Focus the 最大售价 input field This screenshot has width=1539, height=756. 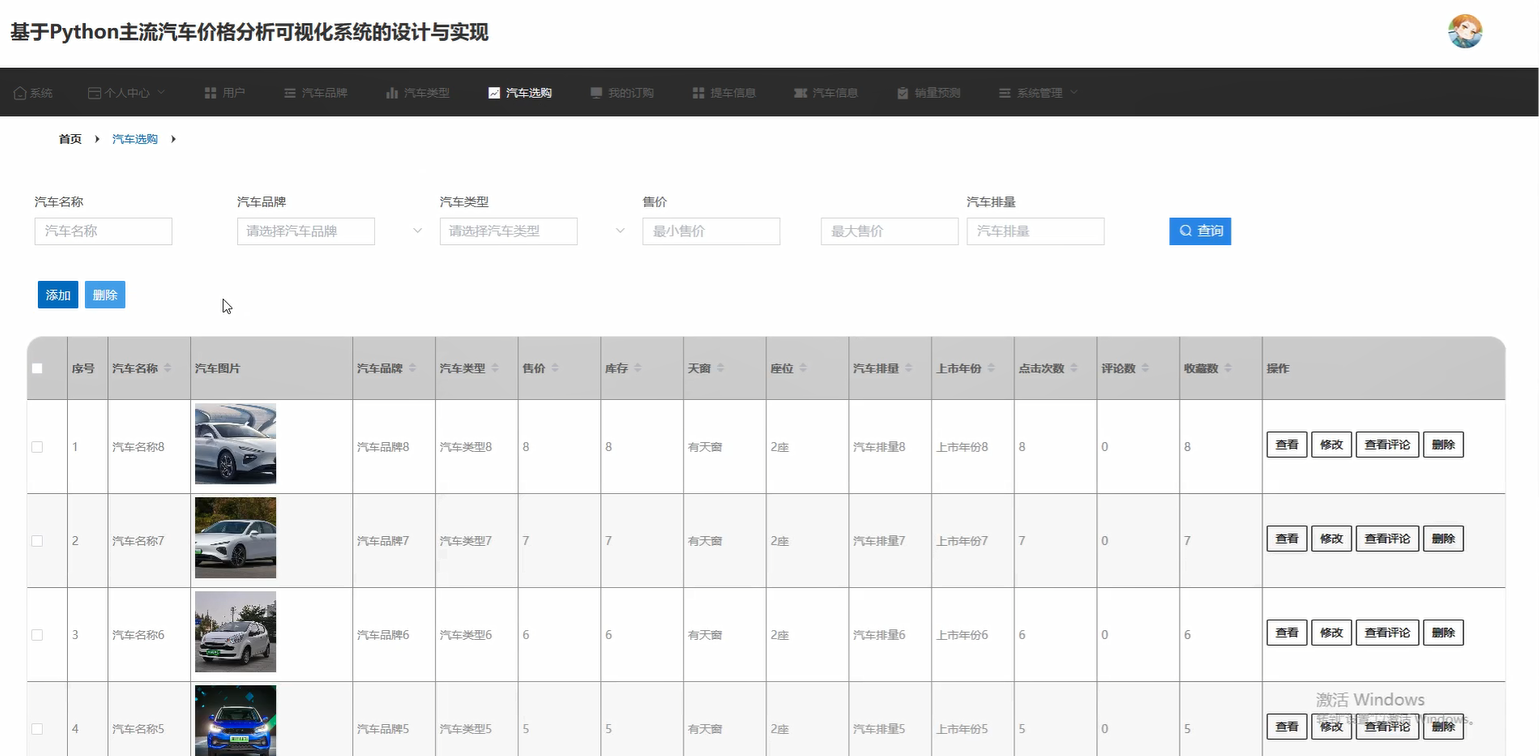pyautogui.click(x=890, y=231)
